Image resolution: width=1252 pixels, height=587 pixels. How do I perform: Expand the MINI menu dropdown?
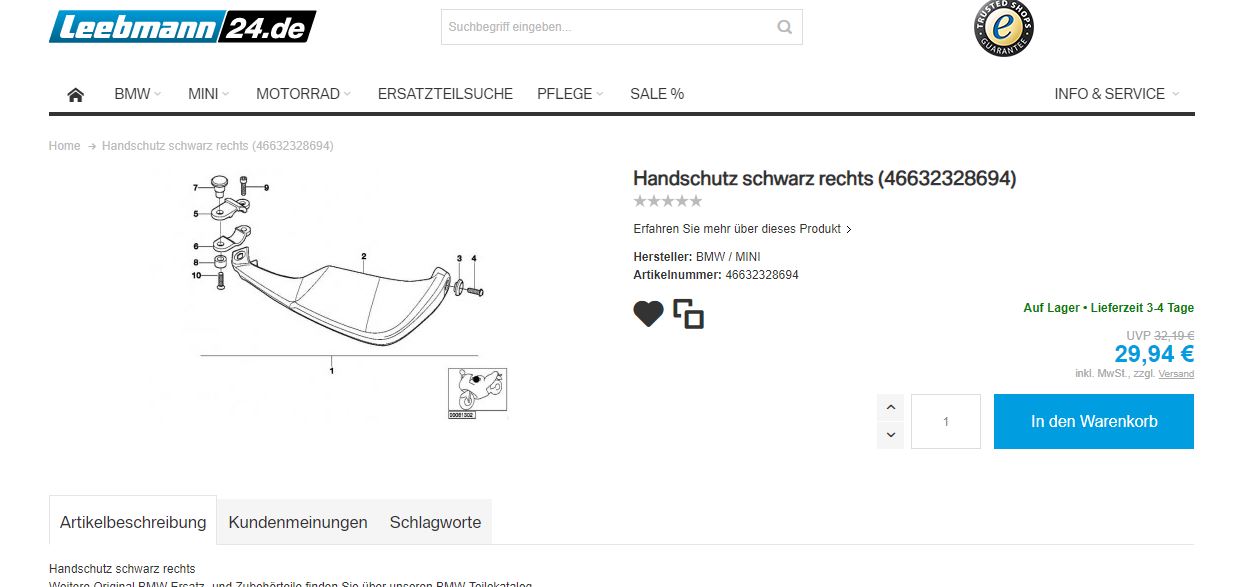coord(209,94)
